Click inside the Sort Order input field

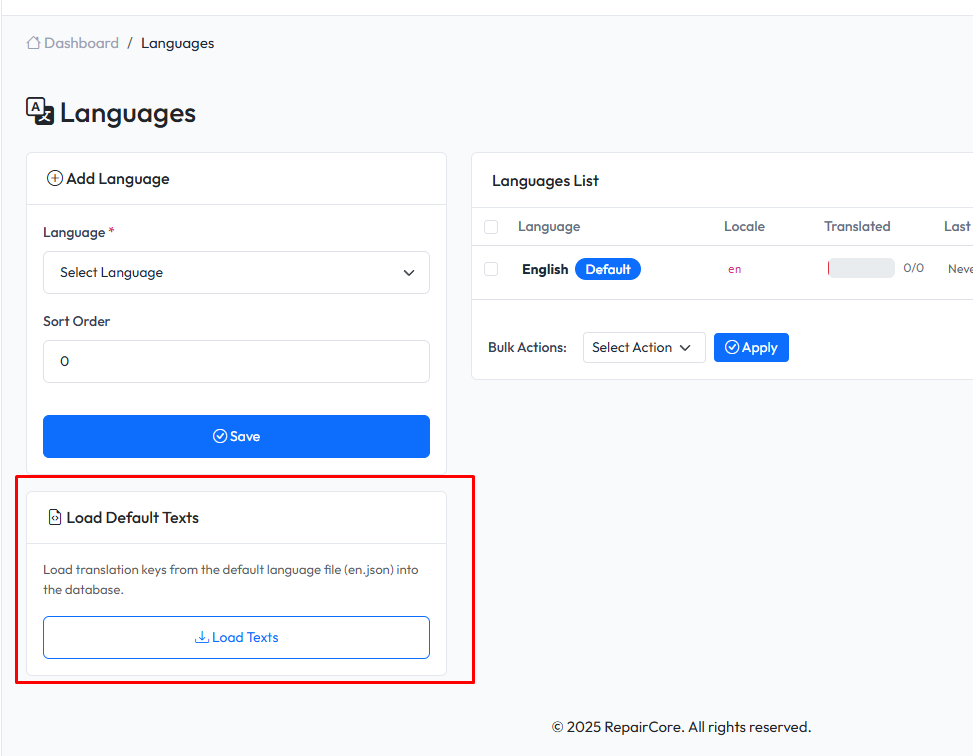(x=236, y=361)
